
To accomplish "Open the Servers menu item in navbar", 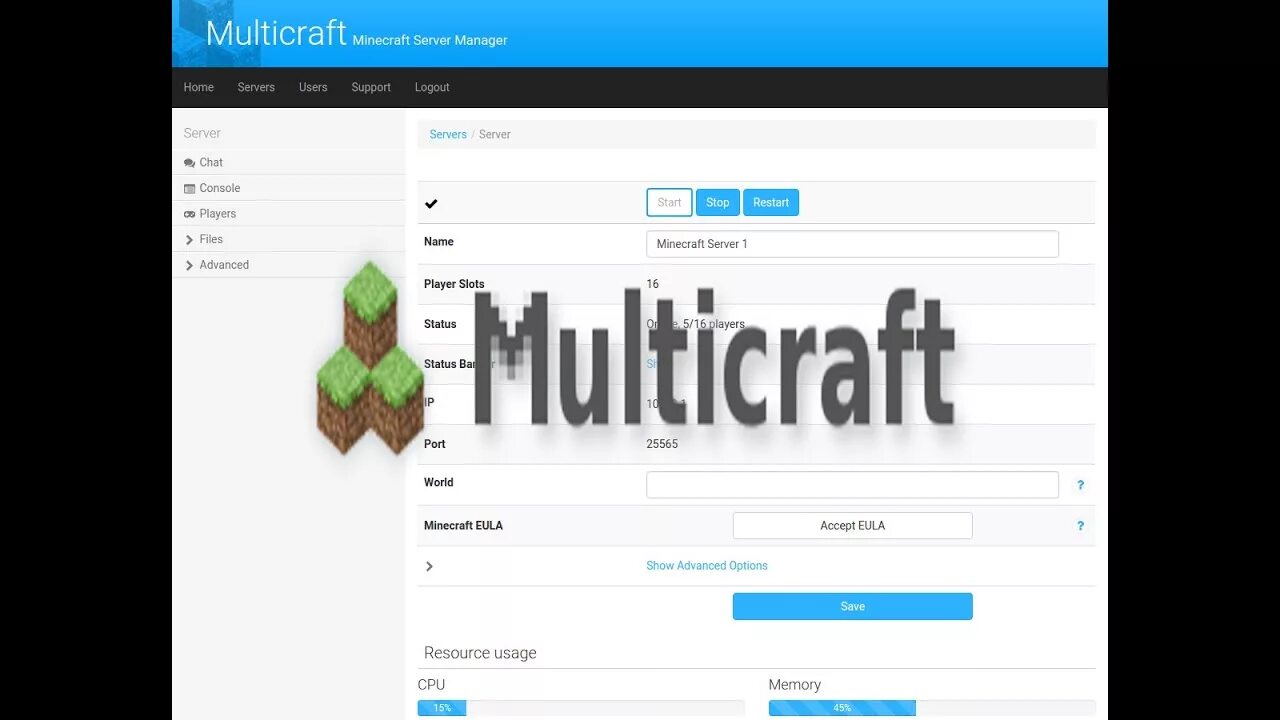I will (256, 87).
